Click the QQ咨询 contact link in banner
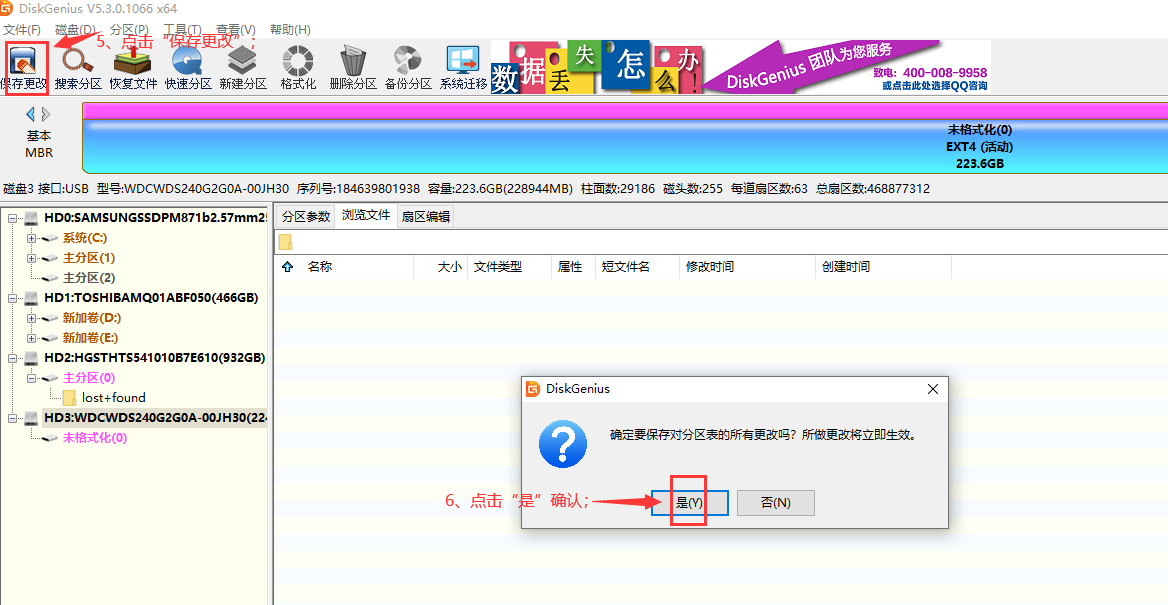 935,86
